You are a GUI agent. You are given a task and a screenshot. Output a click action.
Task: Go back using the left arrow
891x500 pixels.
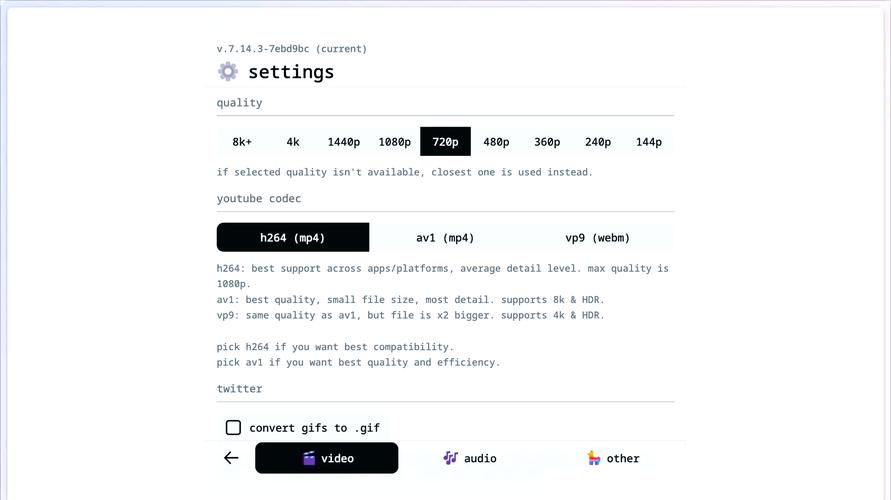231,458
